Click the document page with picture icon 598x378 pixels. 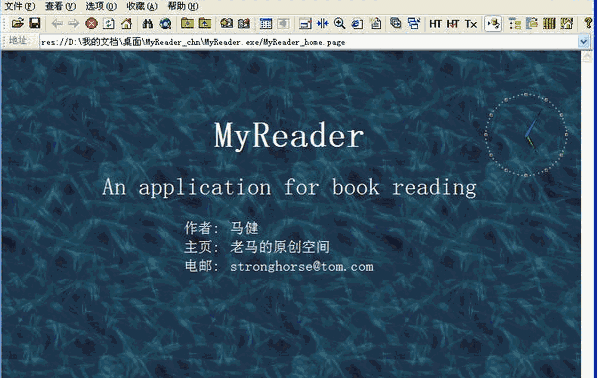[x=376, y=24]
